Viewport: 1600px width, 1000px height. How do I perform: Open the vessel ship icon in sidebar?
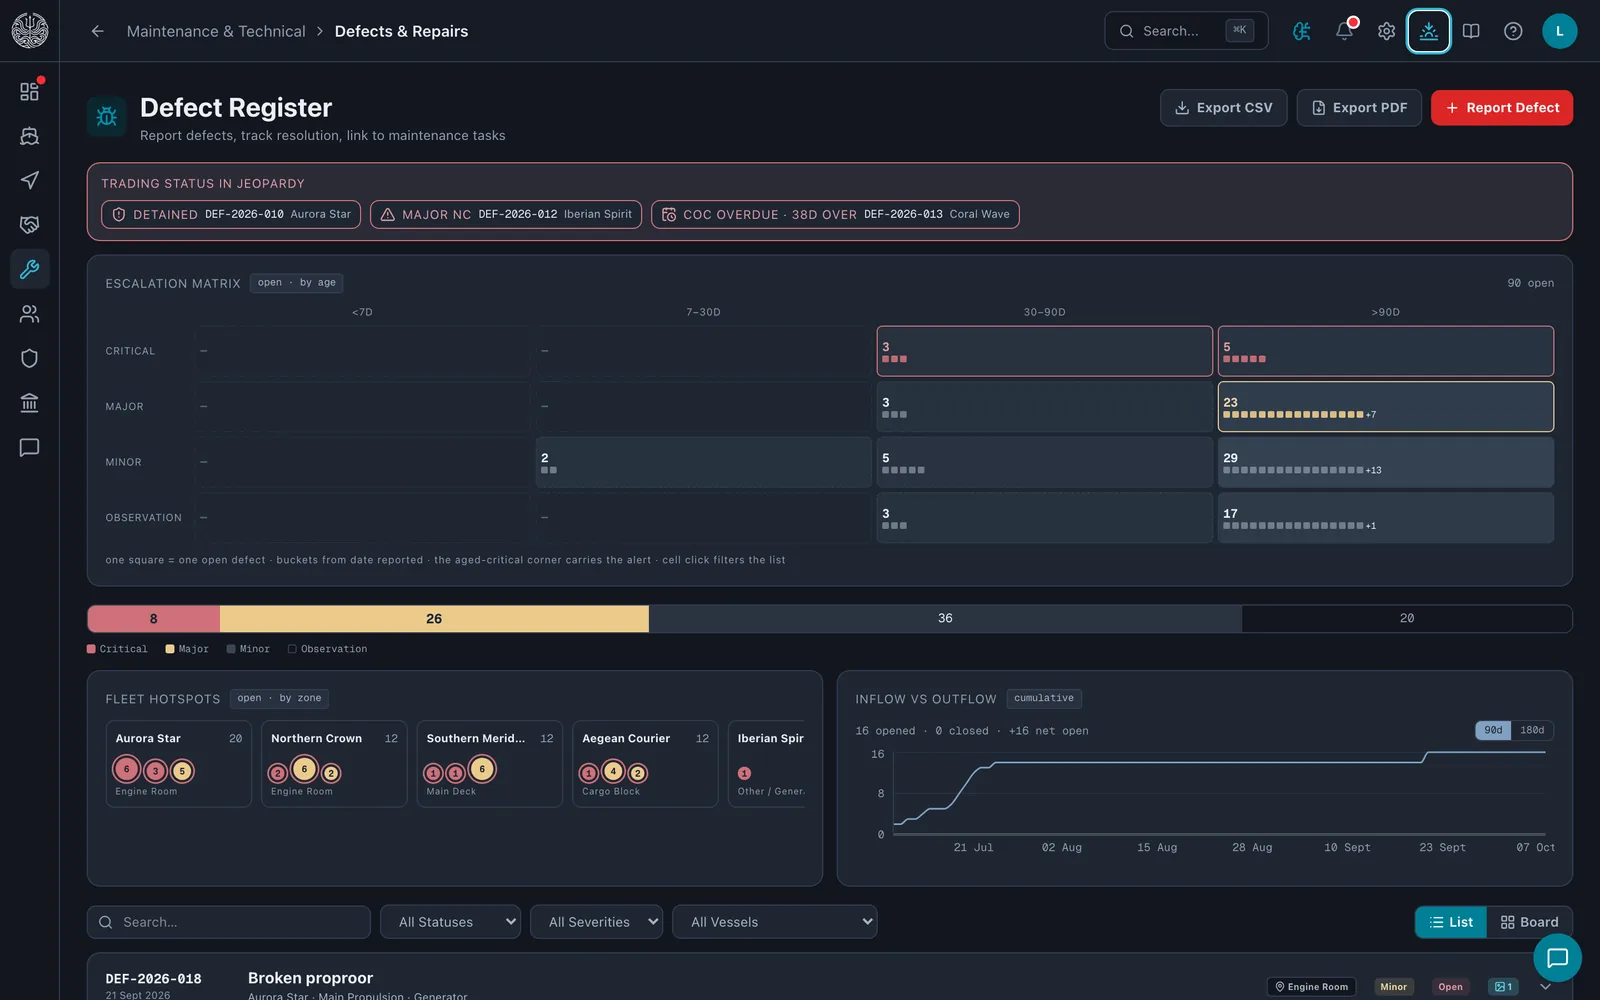[29, 136]
